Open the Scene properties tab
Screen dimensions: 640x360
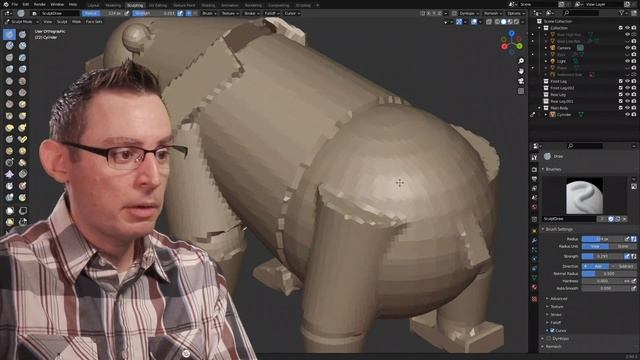534,198
